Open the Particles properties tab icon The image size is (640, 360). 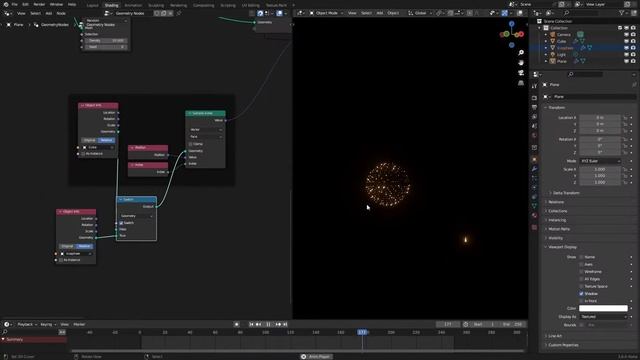[x=534, y=178]
